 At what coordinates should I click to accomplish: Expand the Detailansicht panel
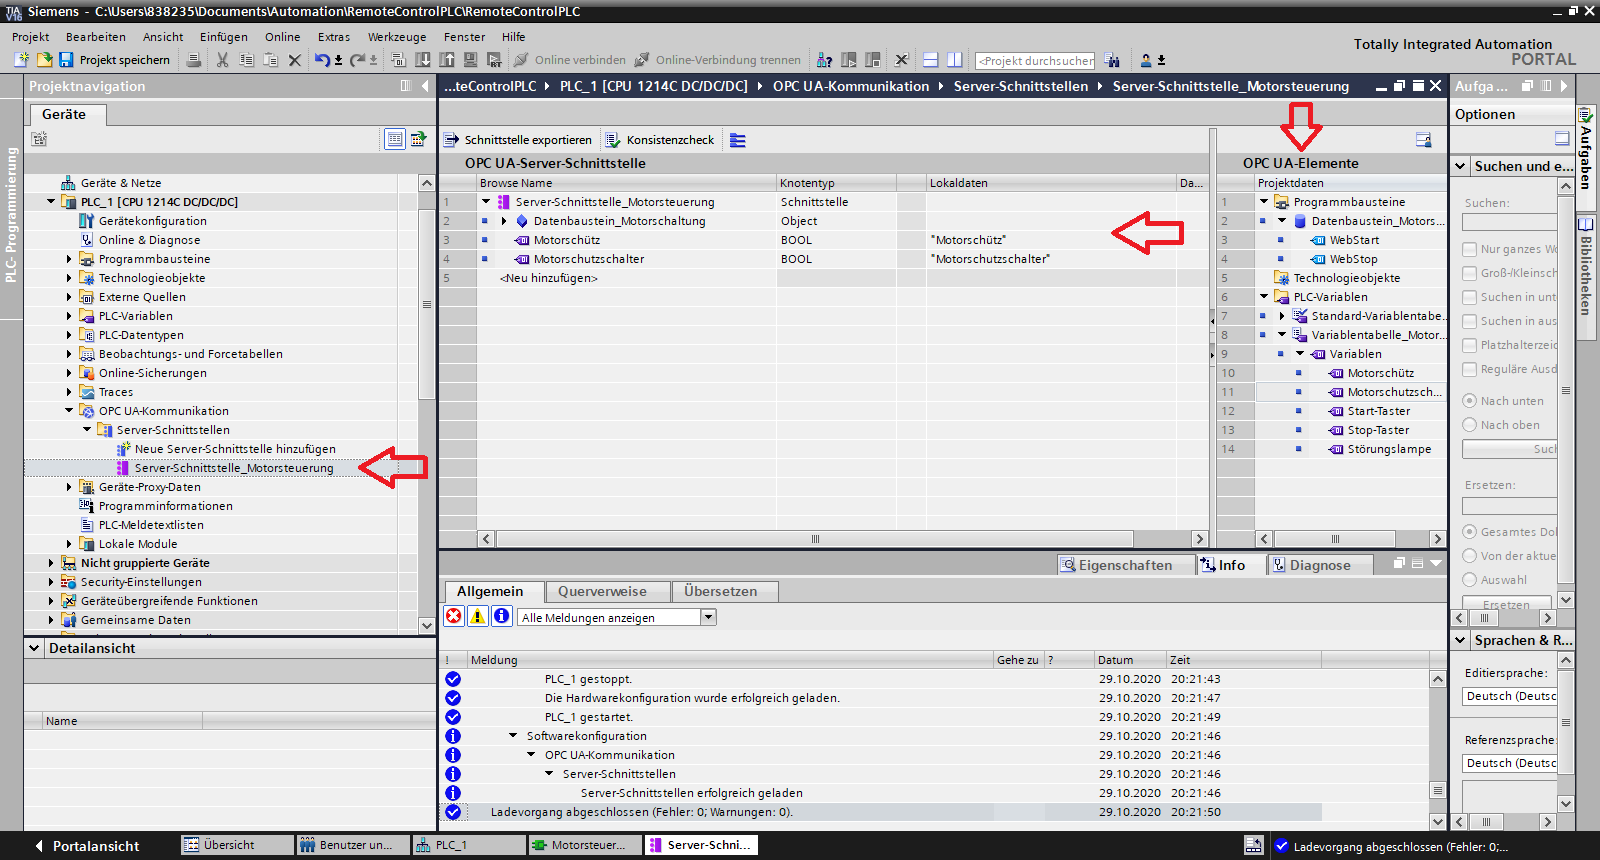35,648
